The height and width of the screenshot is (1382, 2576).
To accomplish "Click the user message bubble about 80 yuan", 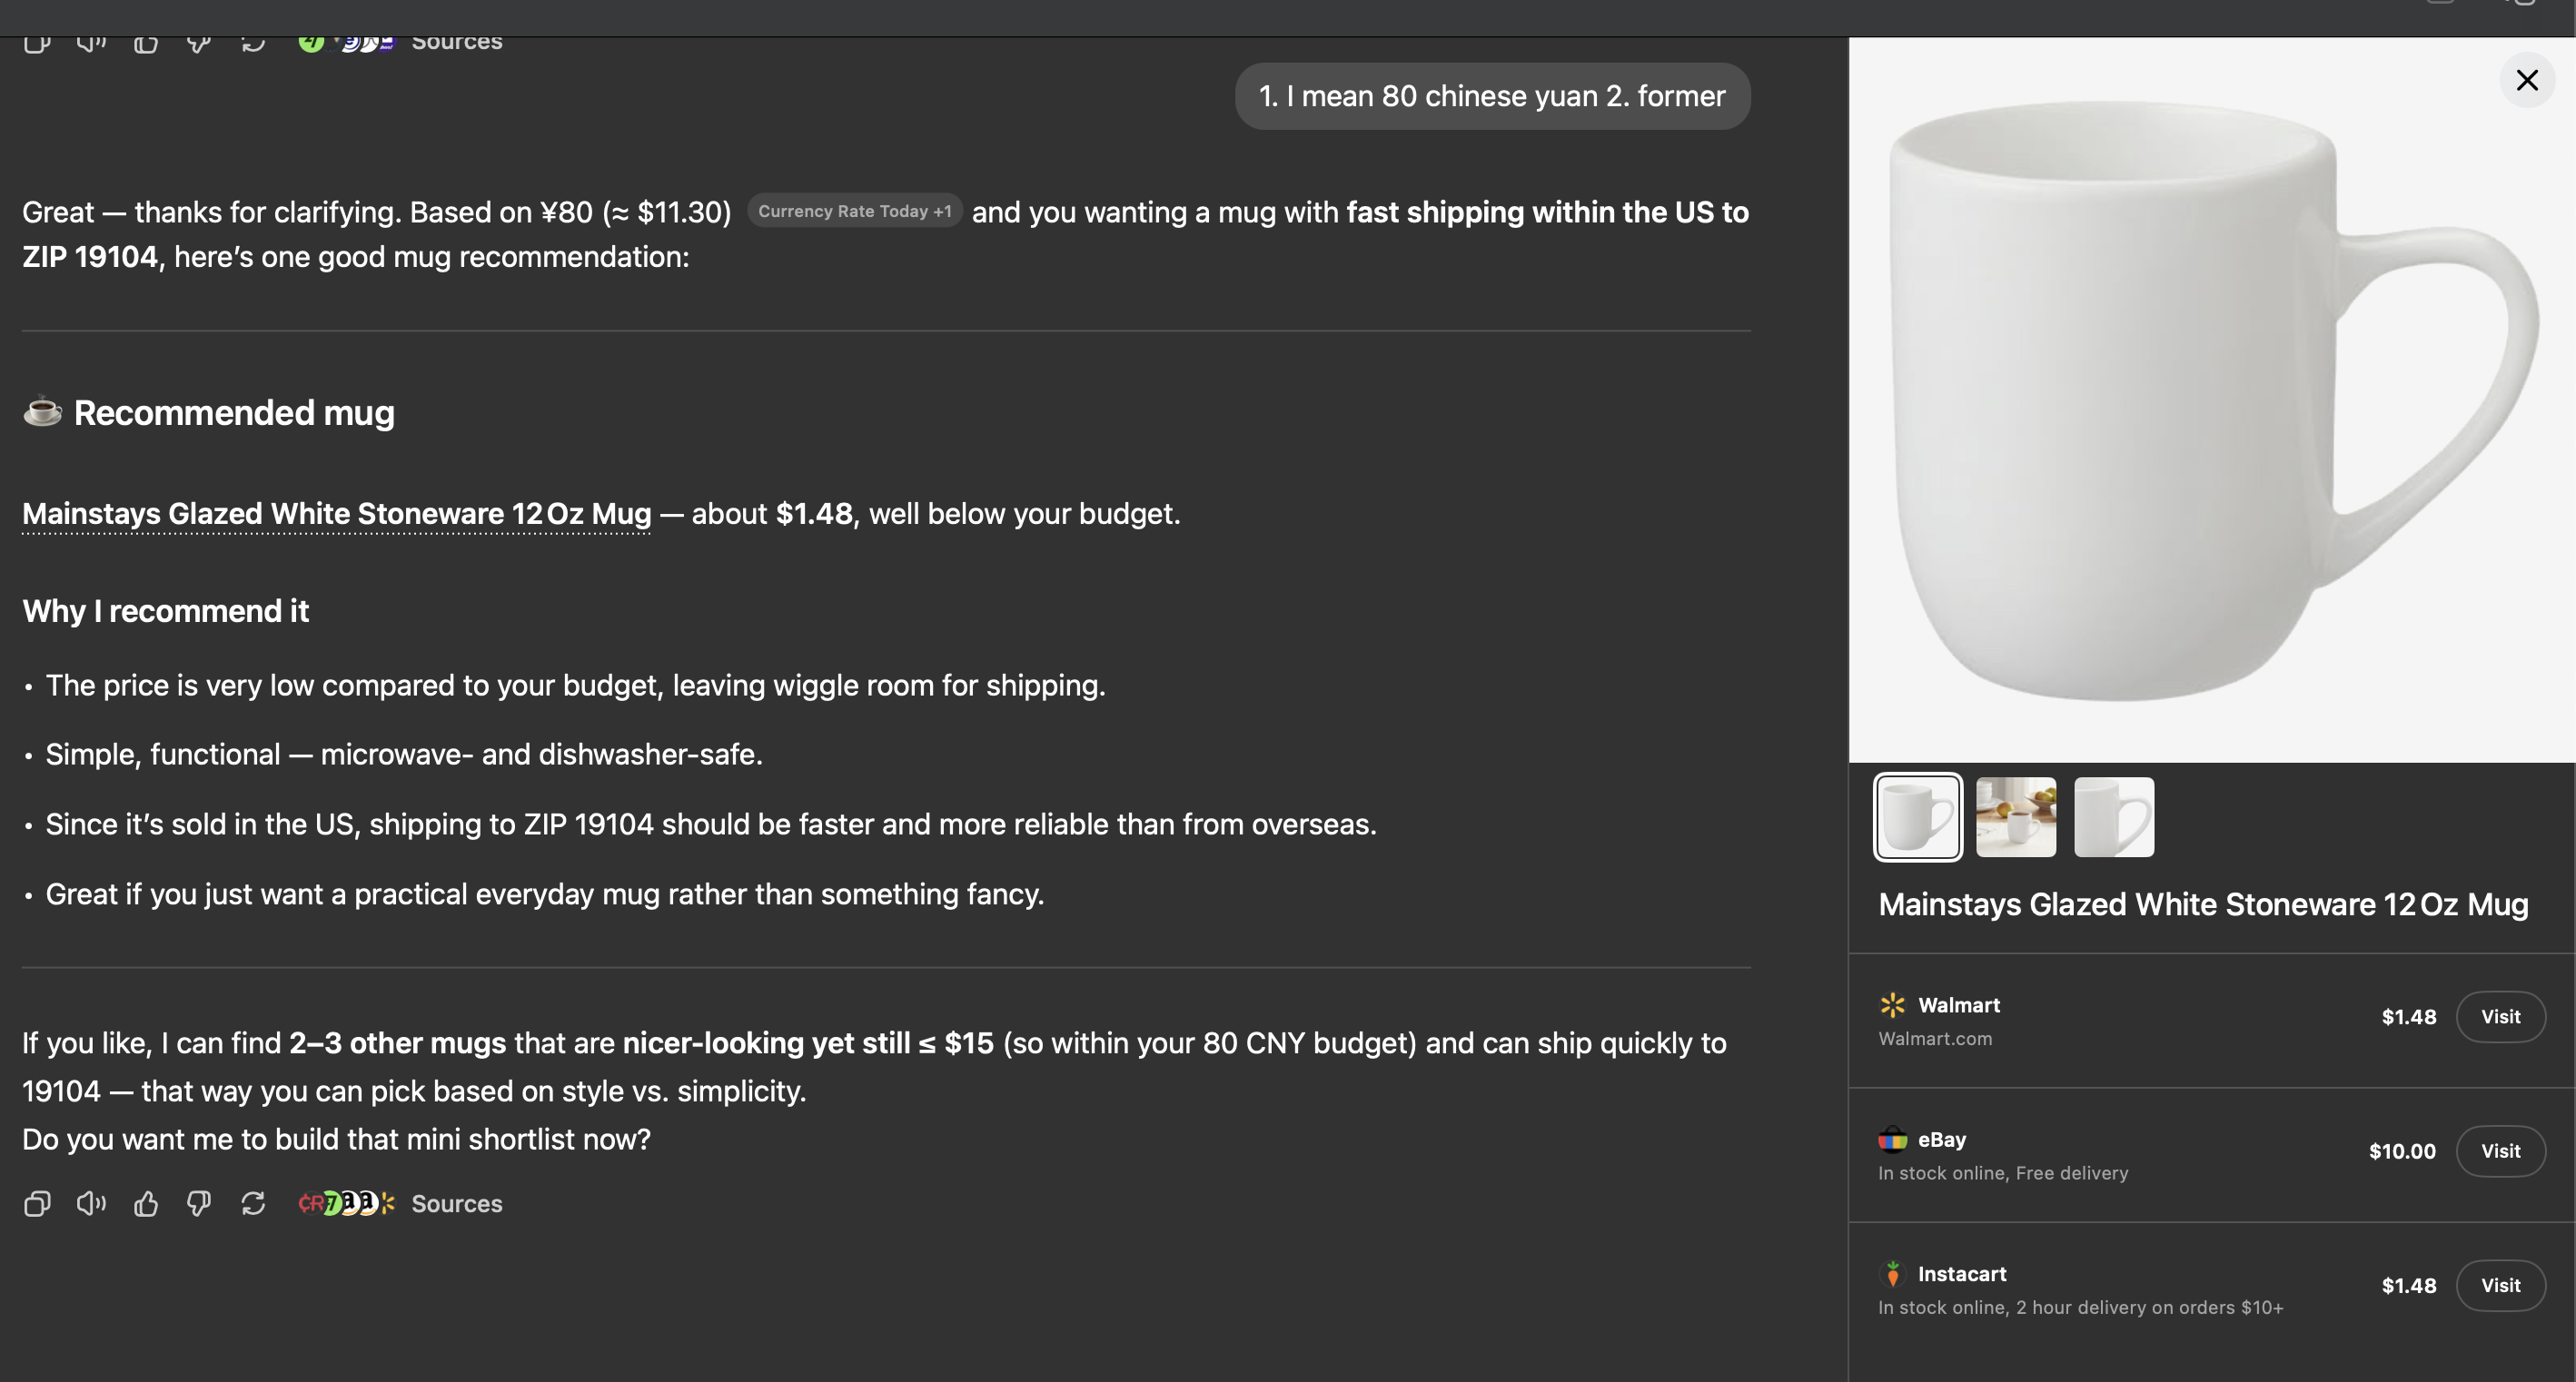I will tap(1492, 96).
